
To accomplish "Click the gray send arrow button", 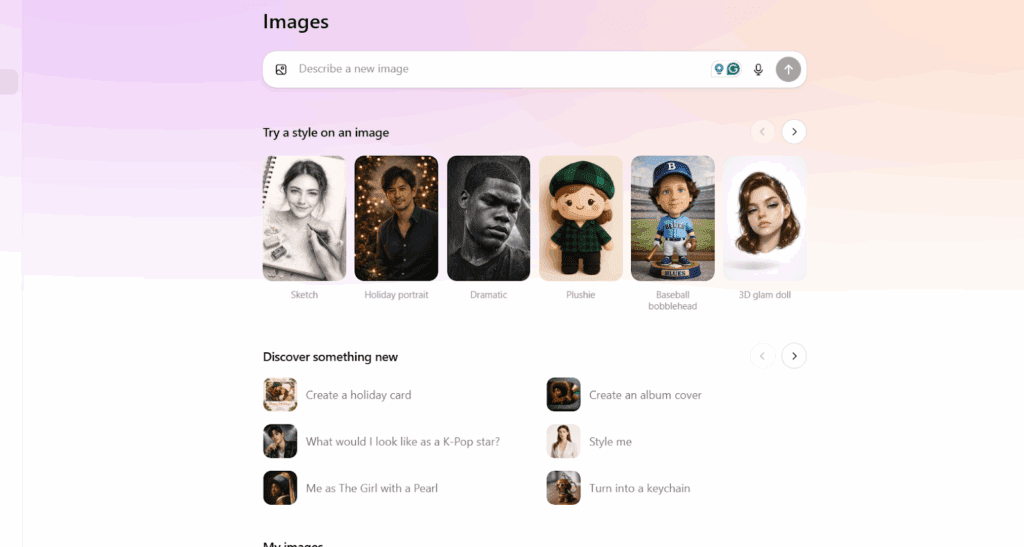I will tap(788, 69).
